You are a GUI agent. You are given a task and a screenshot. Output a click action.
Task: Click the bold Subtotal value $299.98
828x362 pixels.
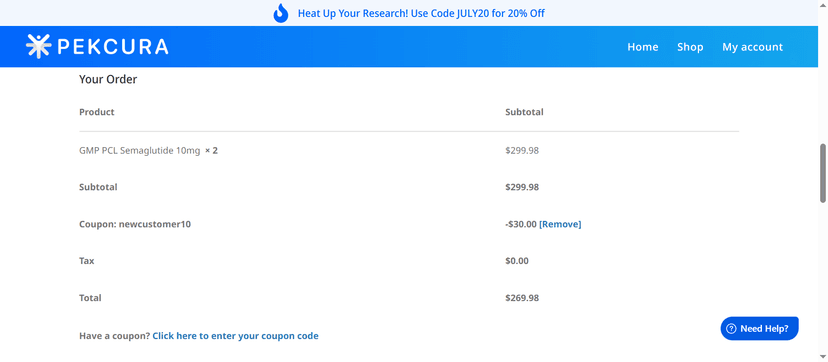[x=522, y=187]
